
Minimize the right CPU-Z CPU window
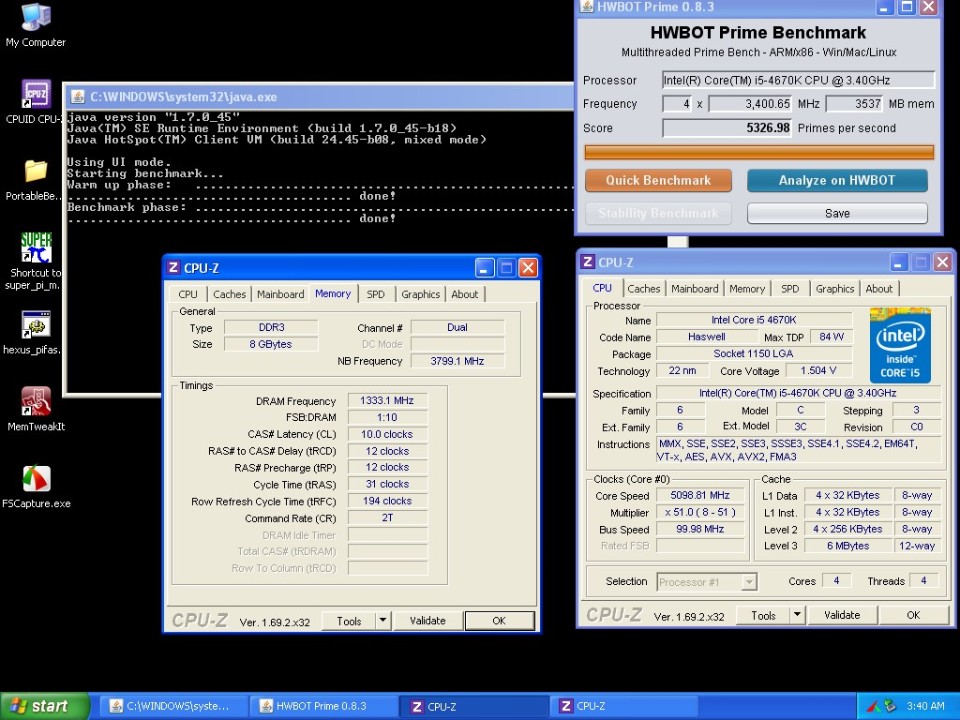tap(898, 263)
